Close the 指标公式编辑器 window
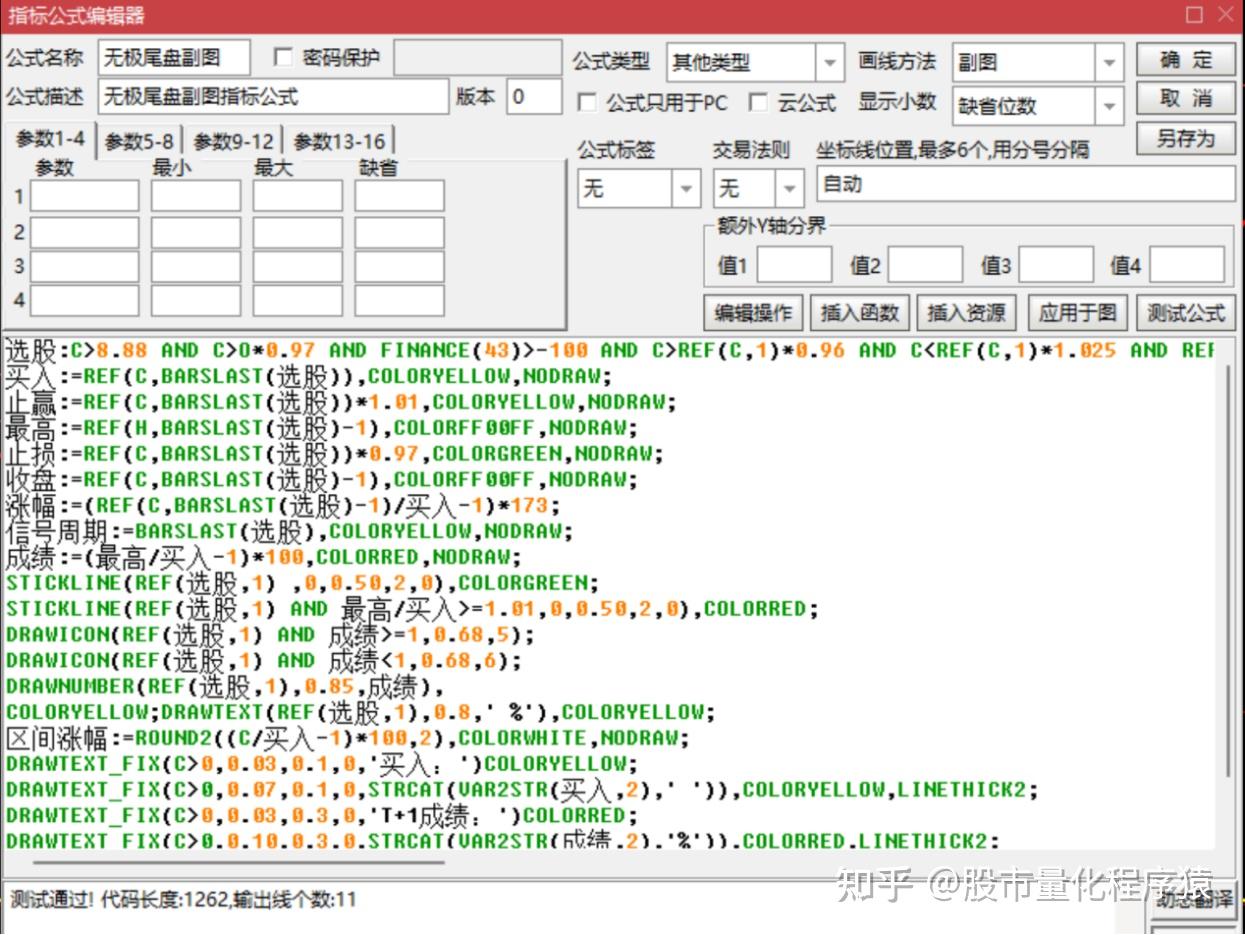Image resolution: width=1245 pixels, height=935 pixels. (1225, 14)
